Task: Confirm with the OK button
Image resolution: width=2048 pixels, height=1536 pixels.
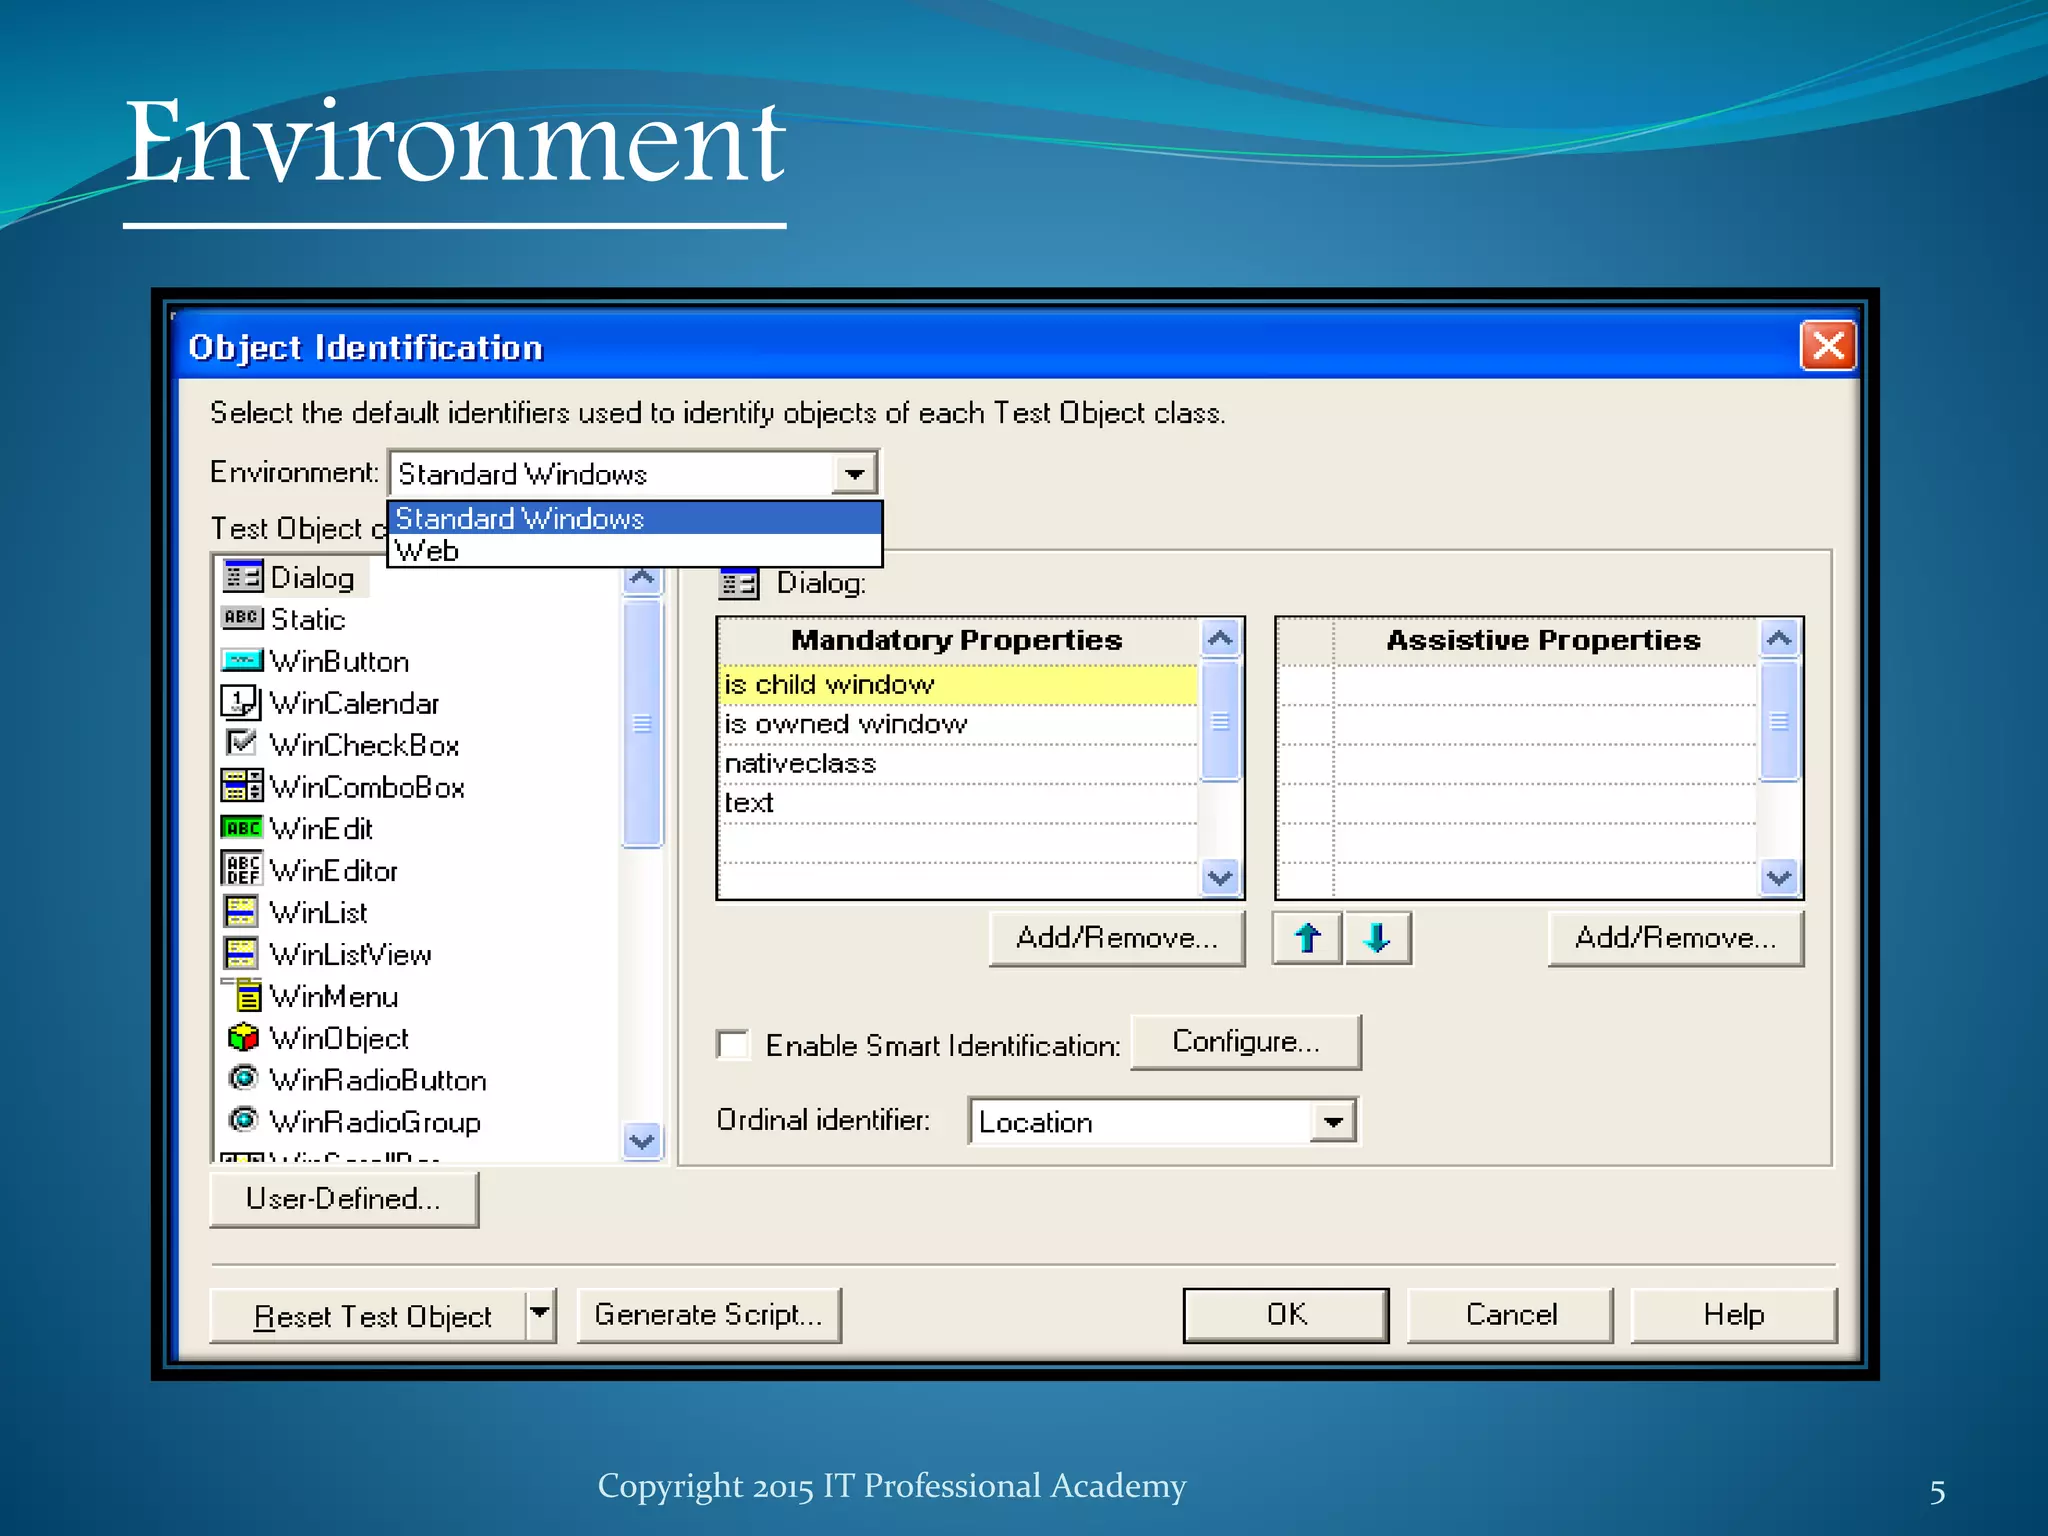Action: (x=1286, y=1315)
